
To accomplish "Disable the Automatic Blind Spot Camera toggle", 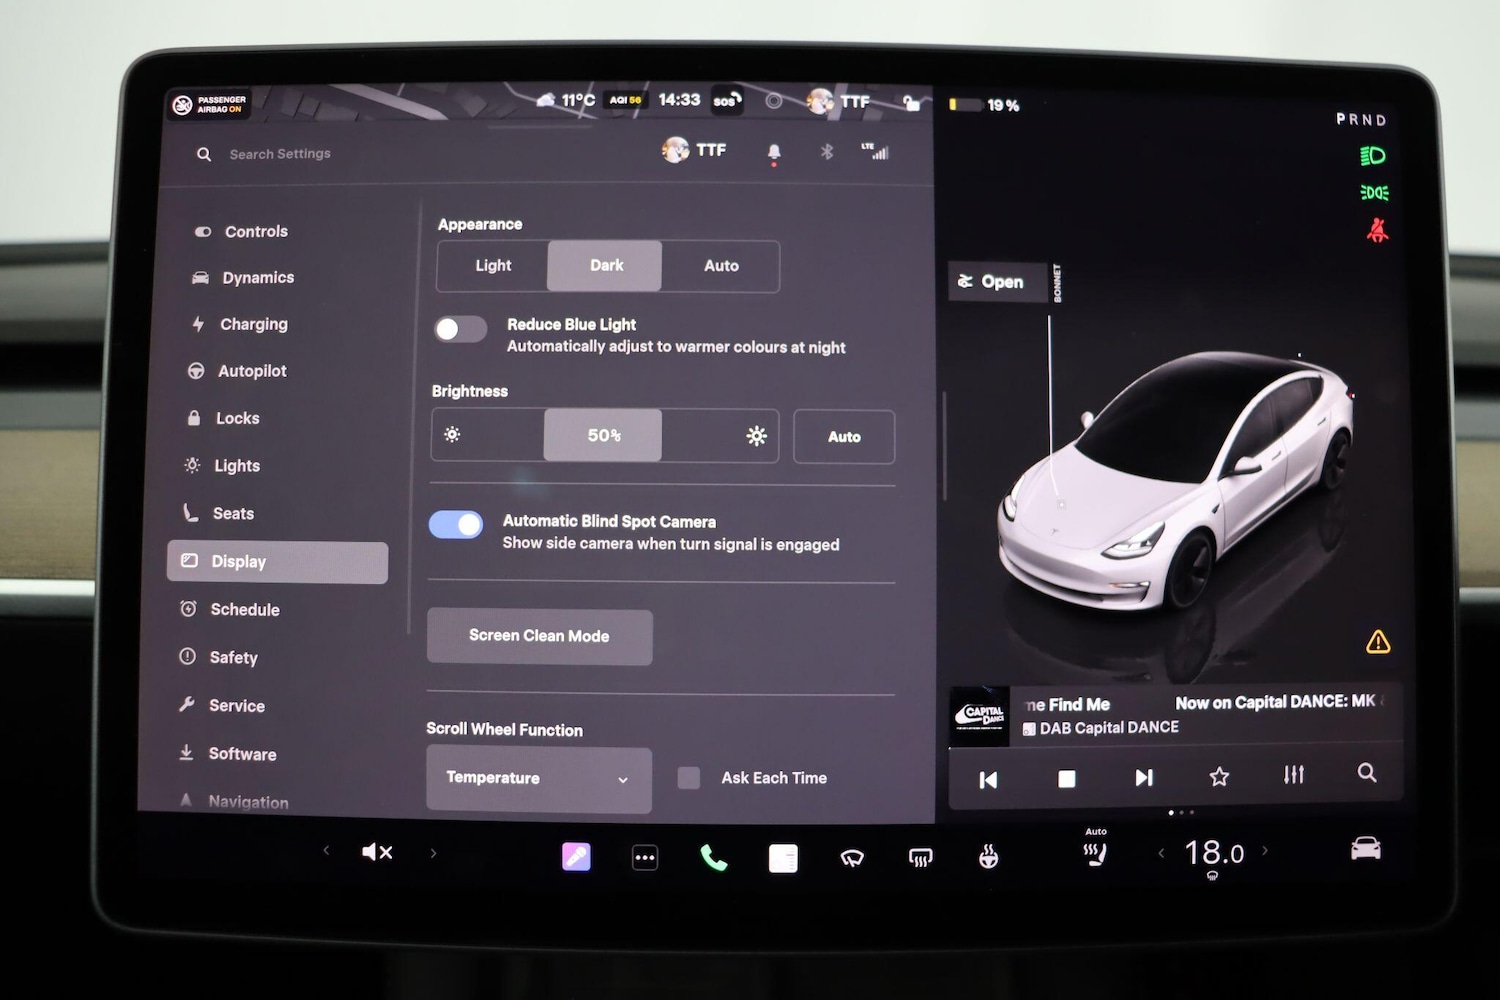I will click(x=456, y=524).
